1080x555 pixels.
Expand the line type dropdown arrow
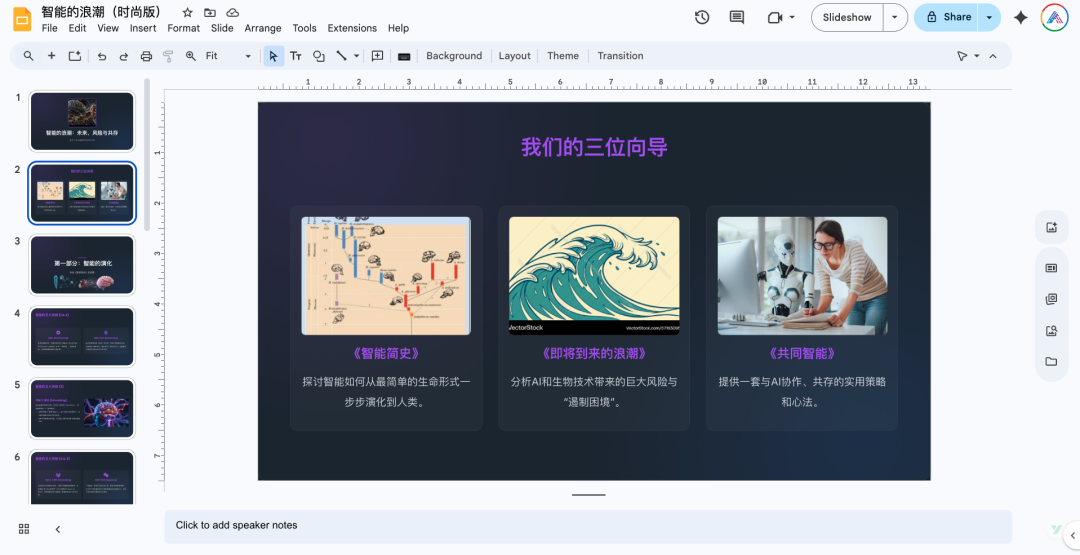(356, 56)
